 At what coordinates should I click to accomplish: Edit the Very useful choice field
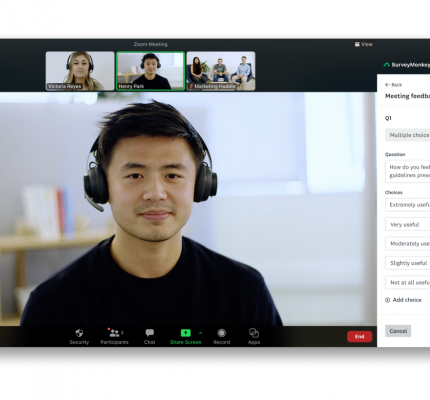pos(407,224)
